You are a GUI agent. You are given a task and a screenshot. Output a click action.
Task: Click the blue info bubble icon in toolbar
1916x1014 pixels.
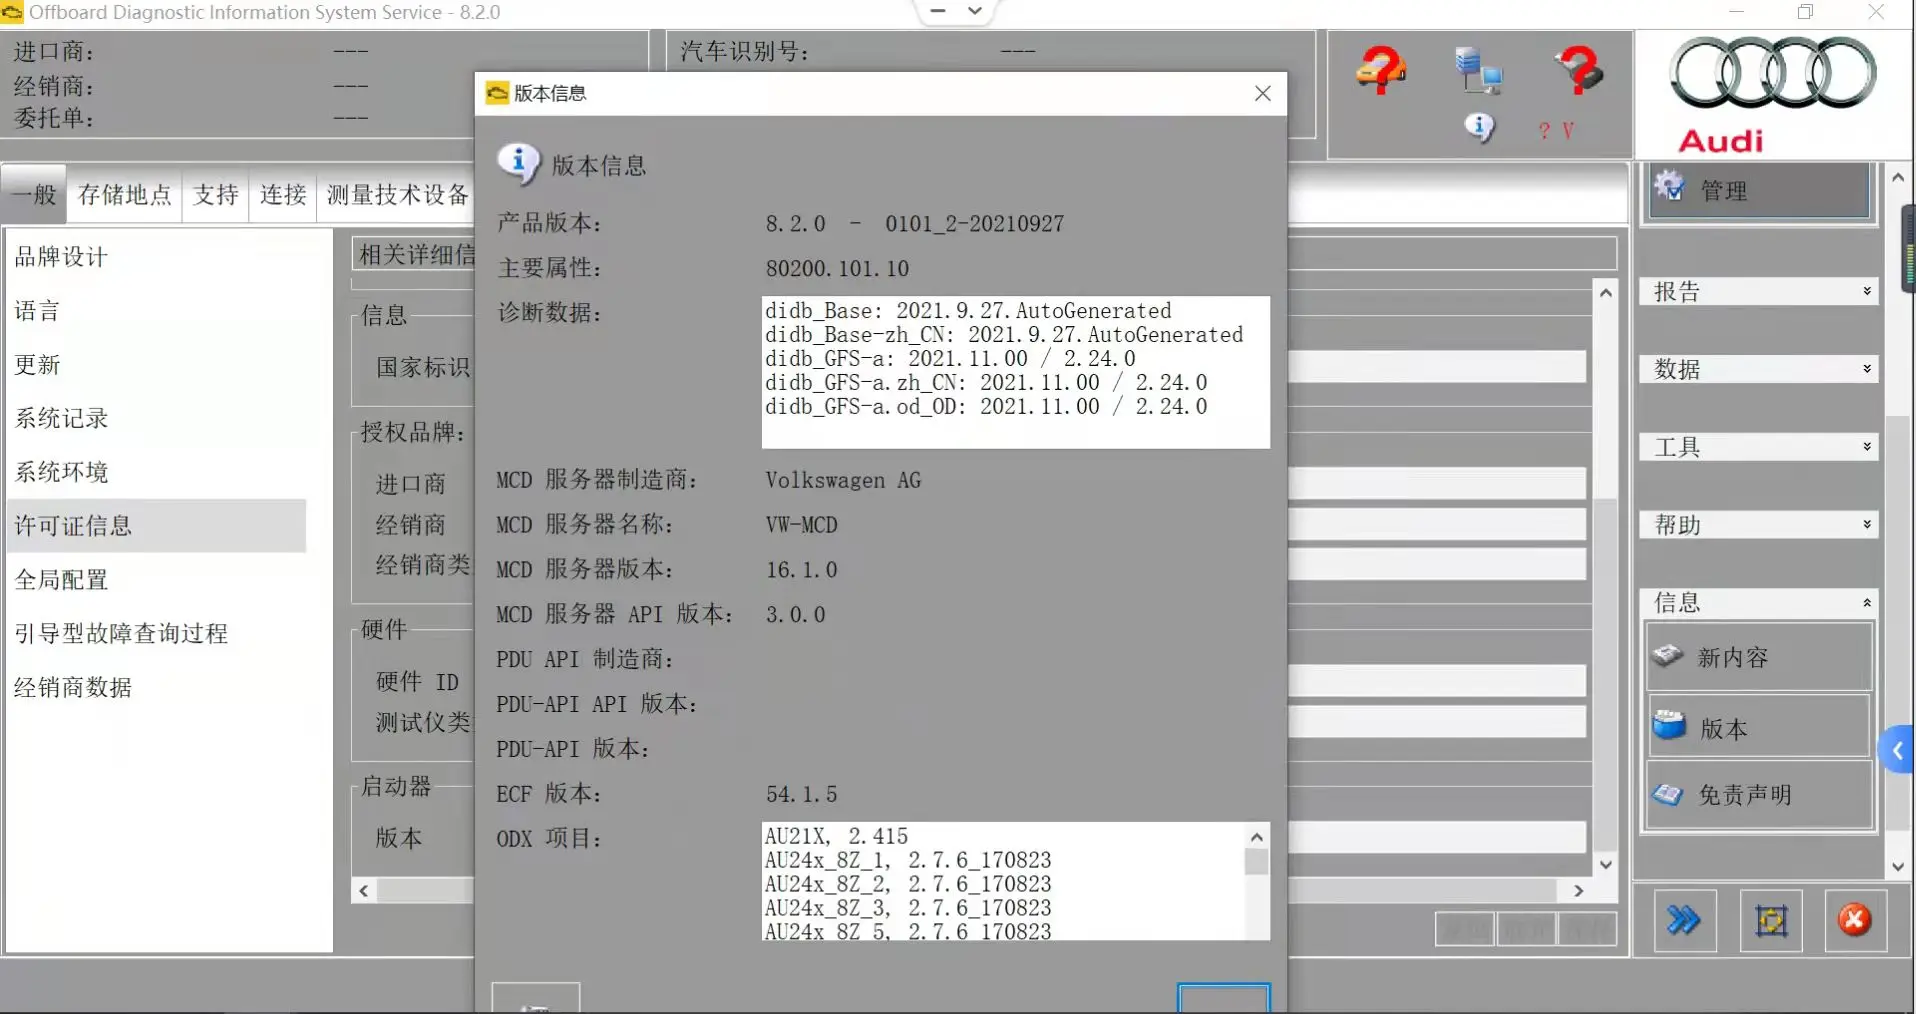[1479, 128]
